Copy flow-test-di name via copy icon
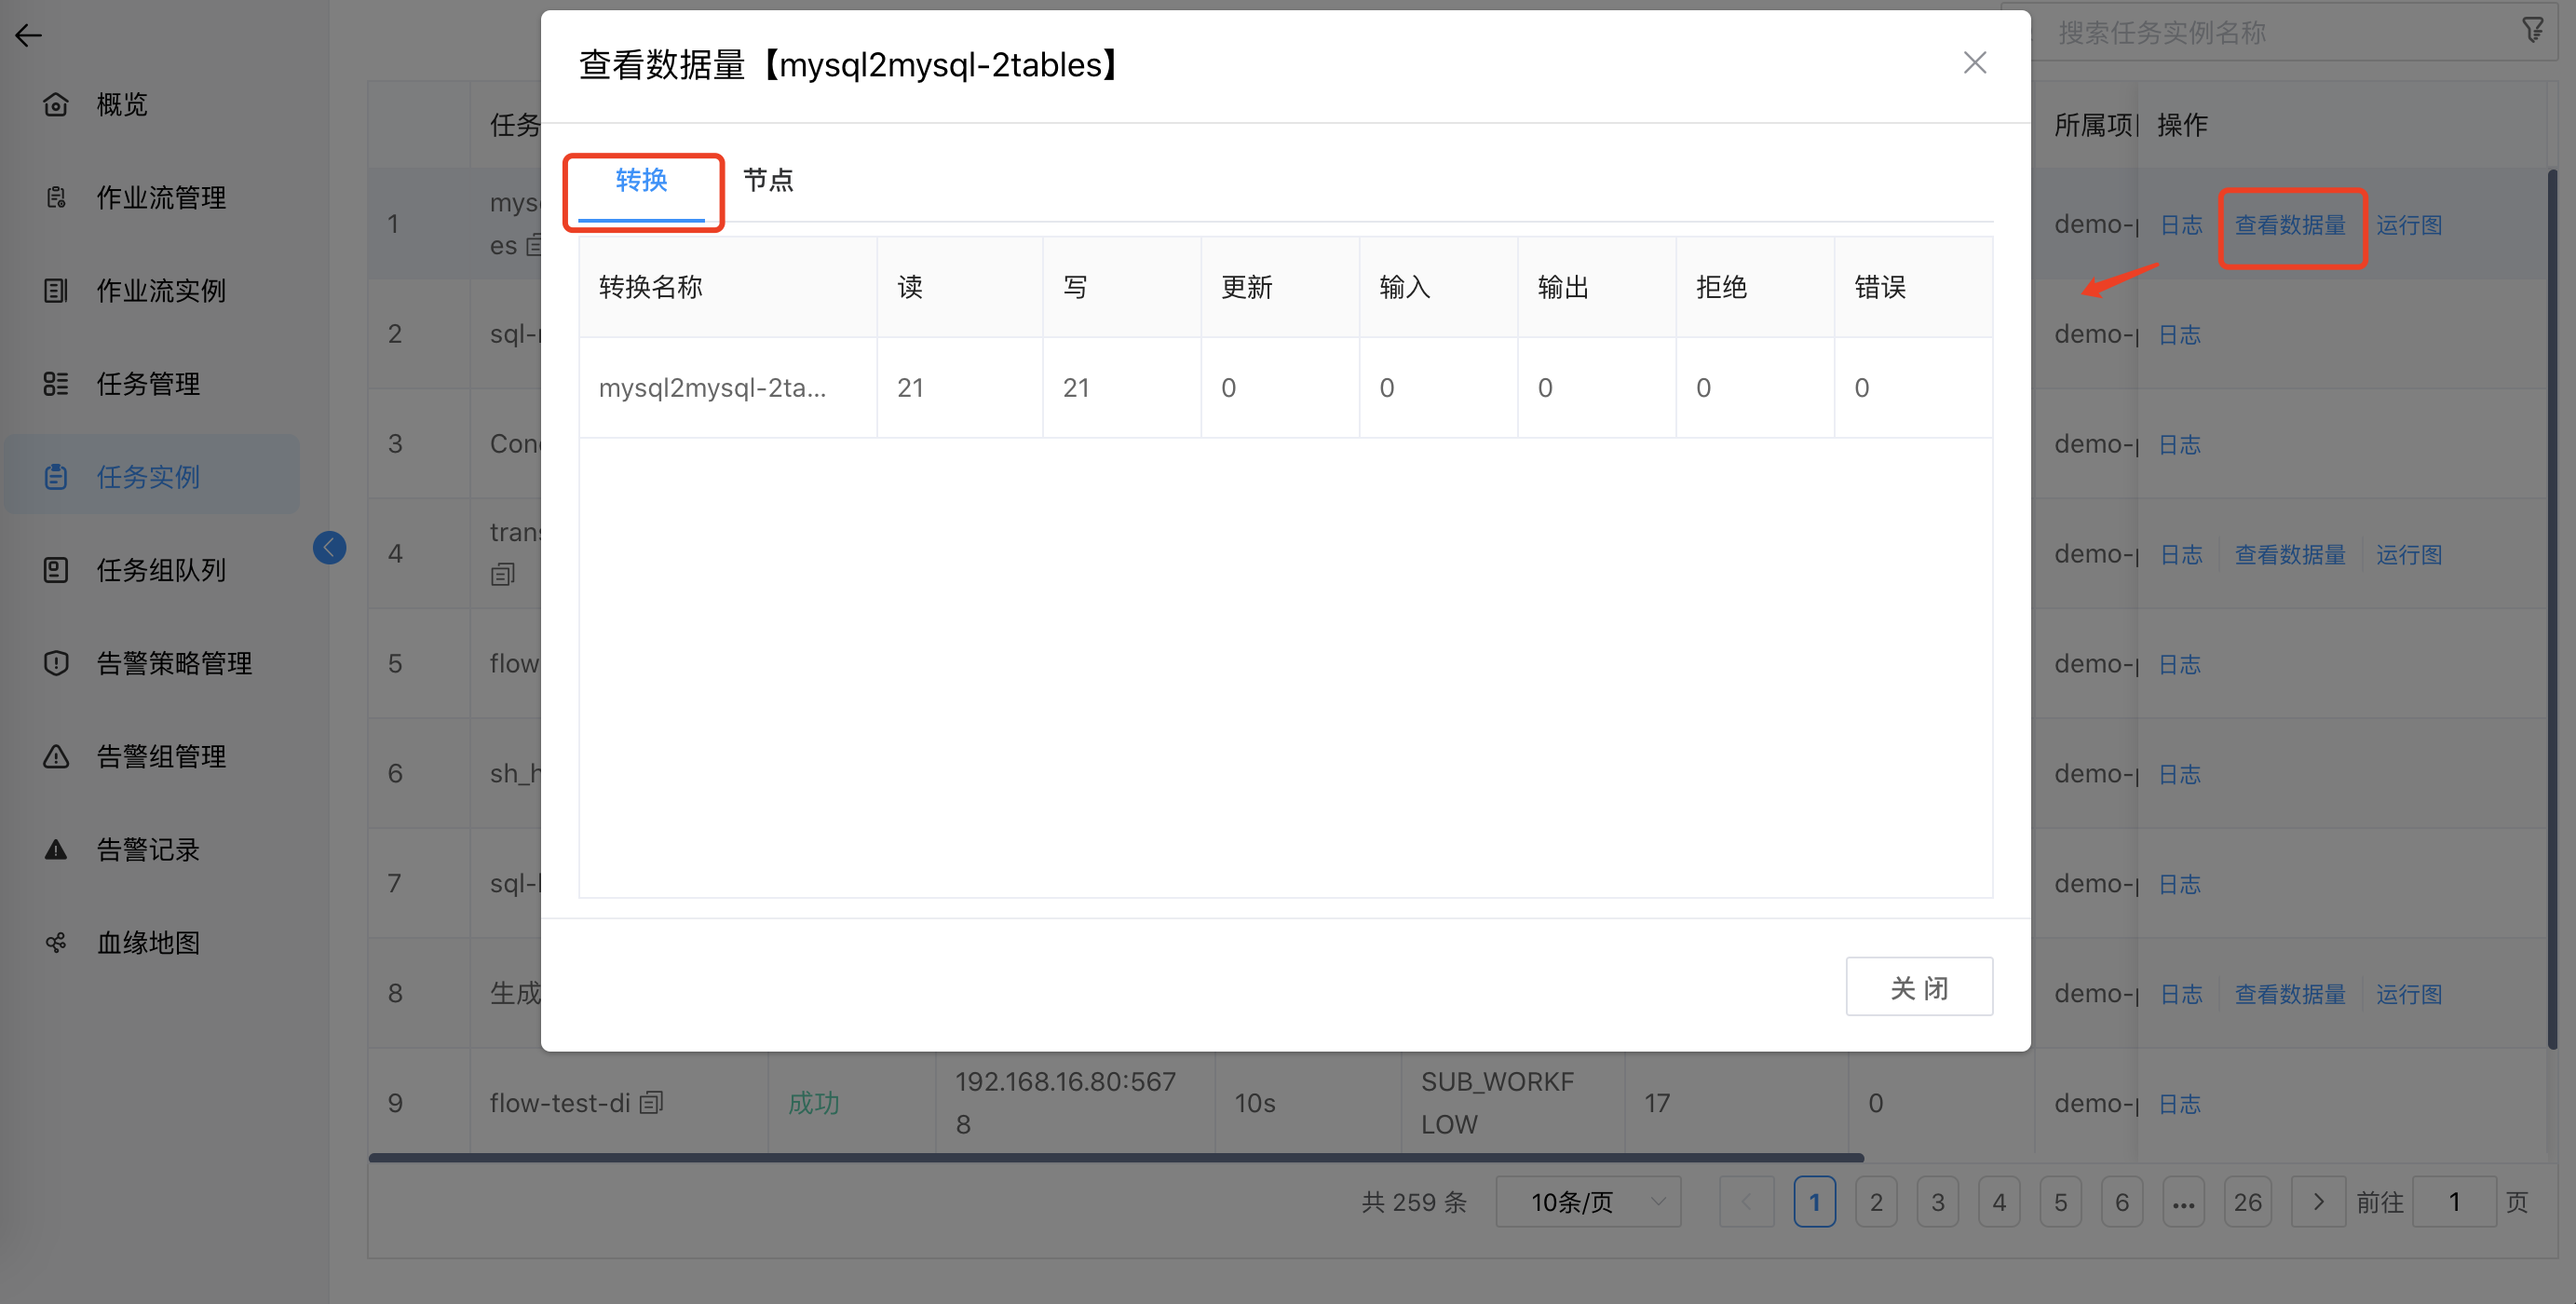 (x=651, y=1102)
